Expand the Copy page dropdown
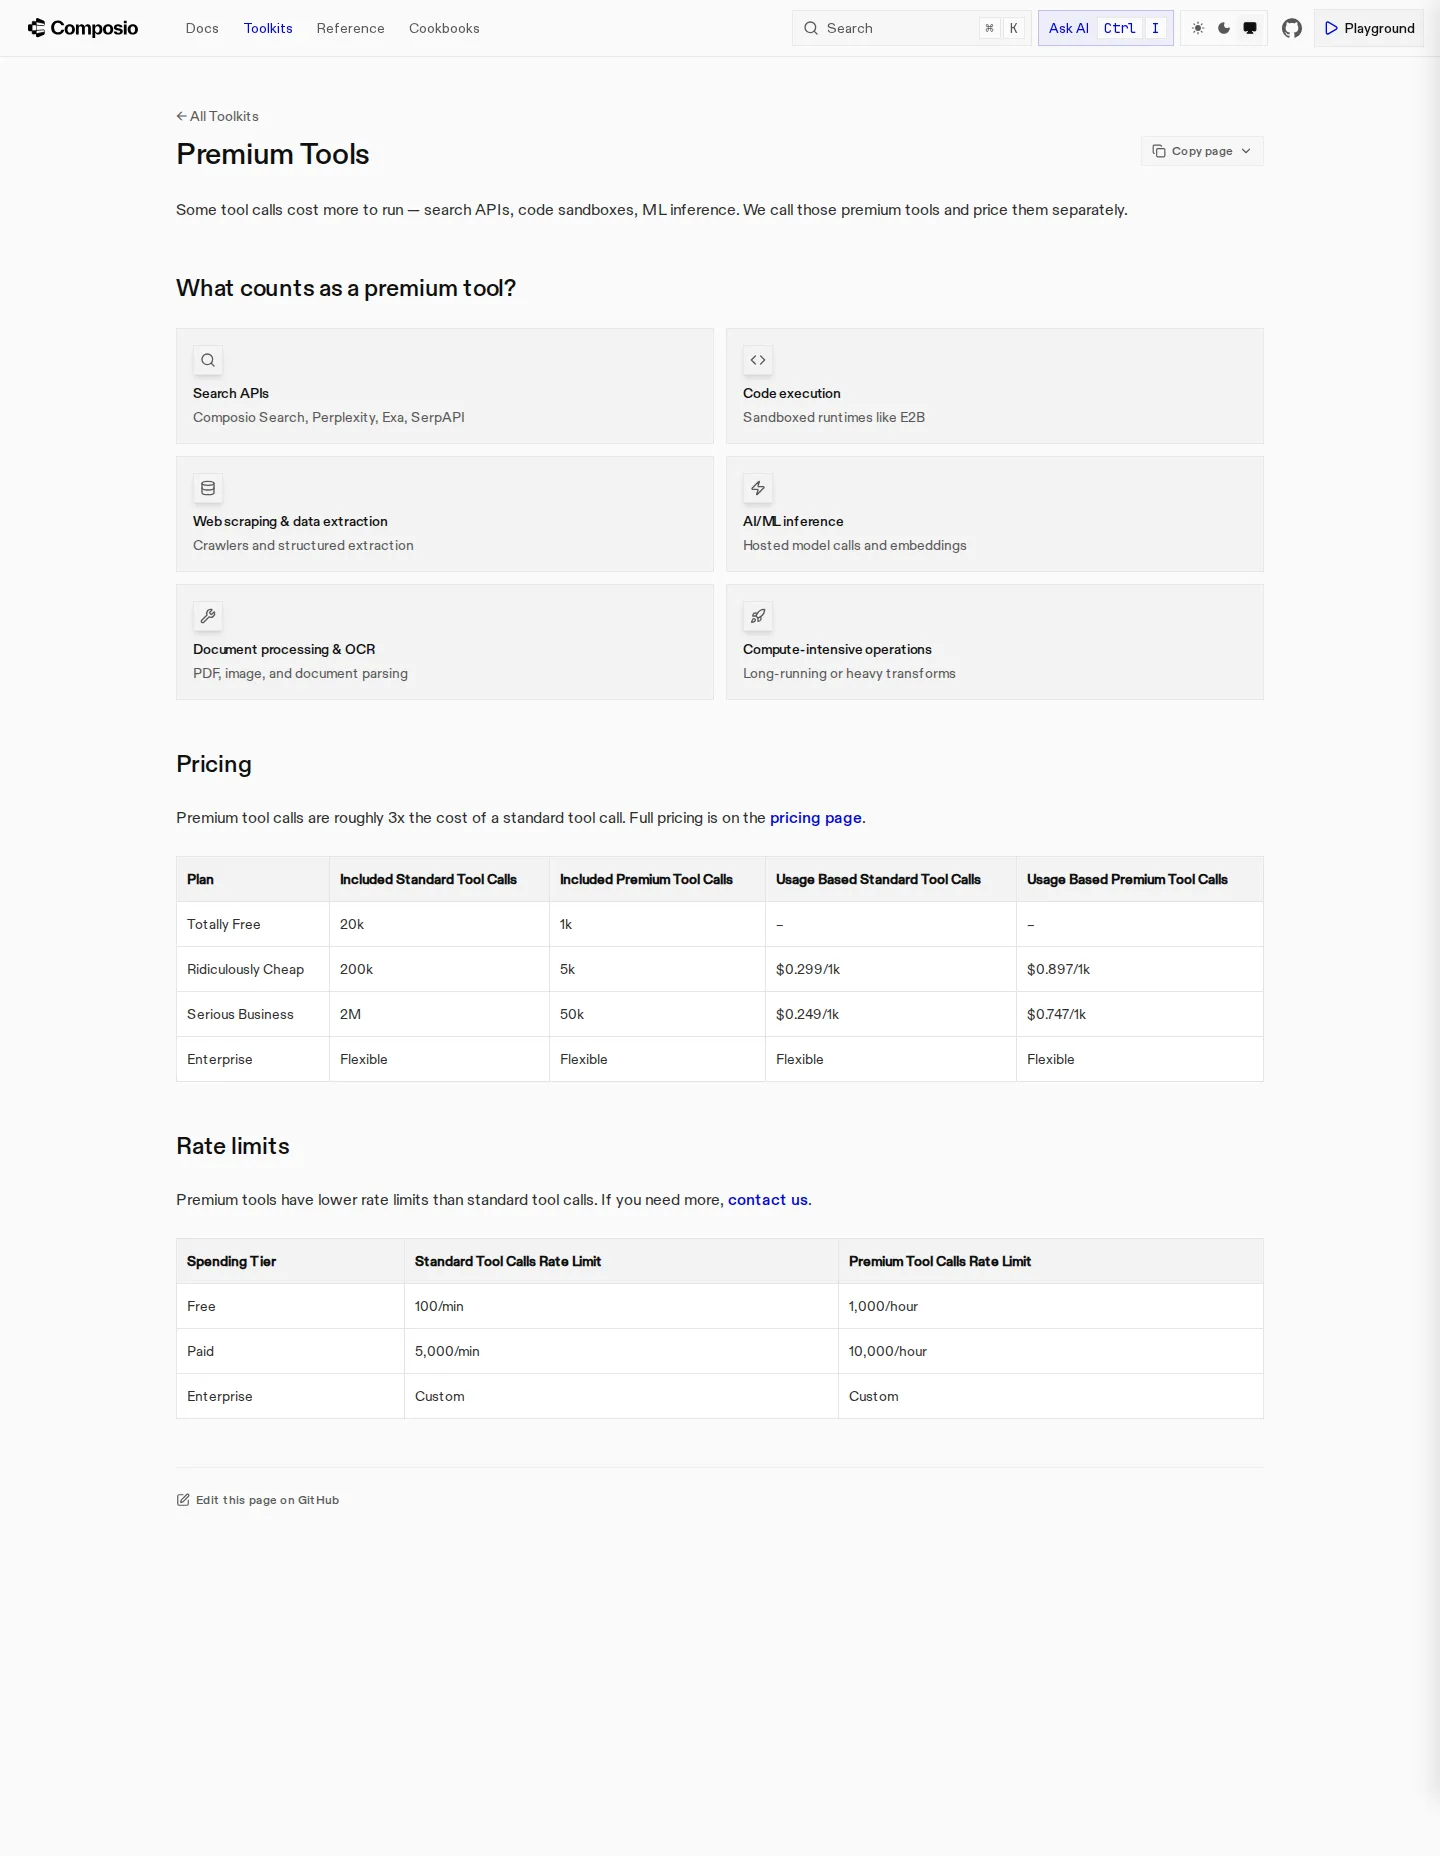 pos(1202,151)
